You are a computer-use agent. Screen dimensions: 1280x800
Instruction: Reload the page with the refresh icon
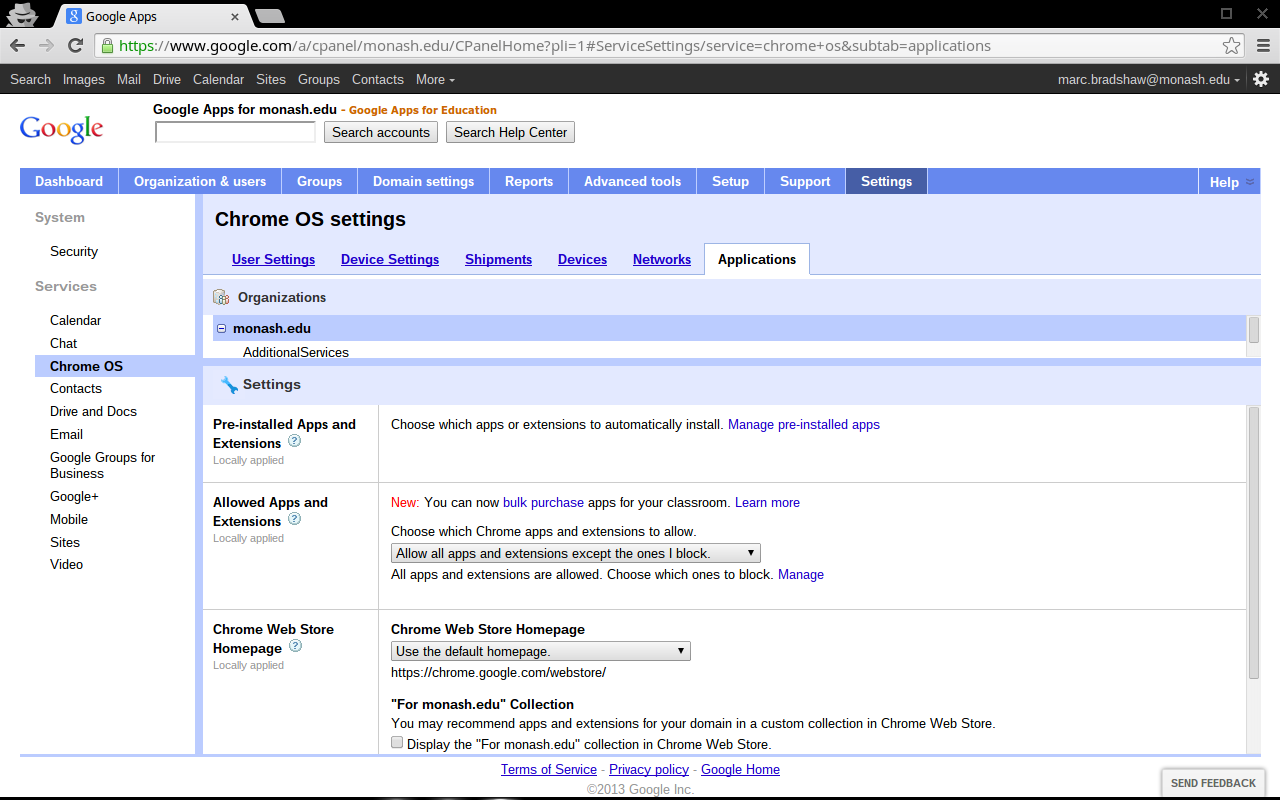[75, 46]
